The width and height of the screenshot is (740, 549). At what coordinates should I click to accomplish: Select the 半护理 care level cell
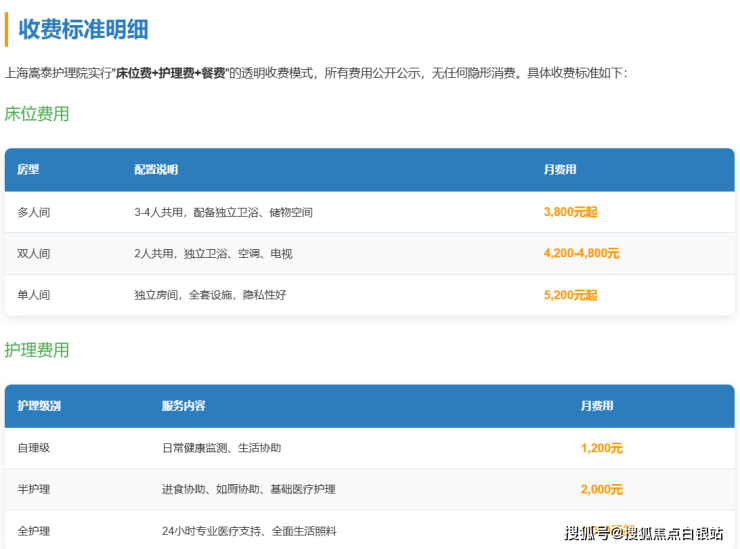33,489
